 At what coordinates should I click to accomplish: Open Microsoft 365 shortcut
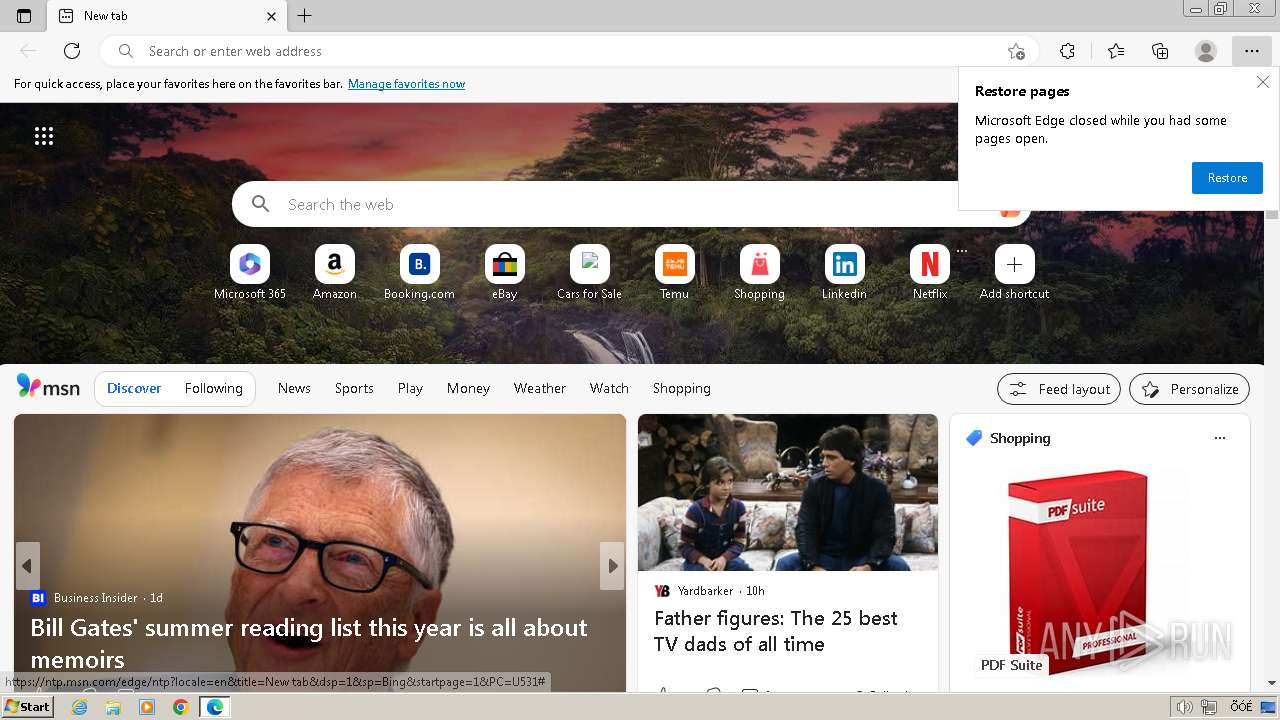(x=250, y=272)
